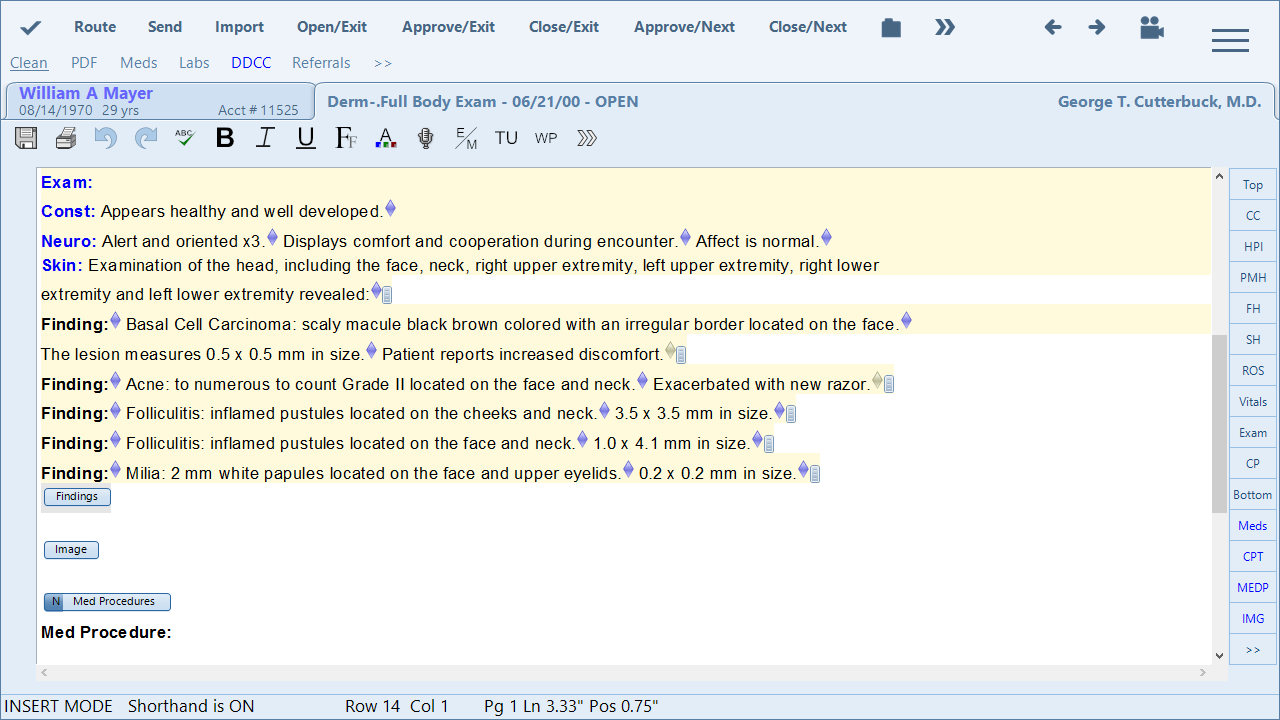Toggle italic formatting
This screenshot has width=1280, height=720.
[265, 138]
